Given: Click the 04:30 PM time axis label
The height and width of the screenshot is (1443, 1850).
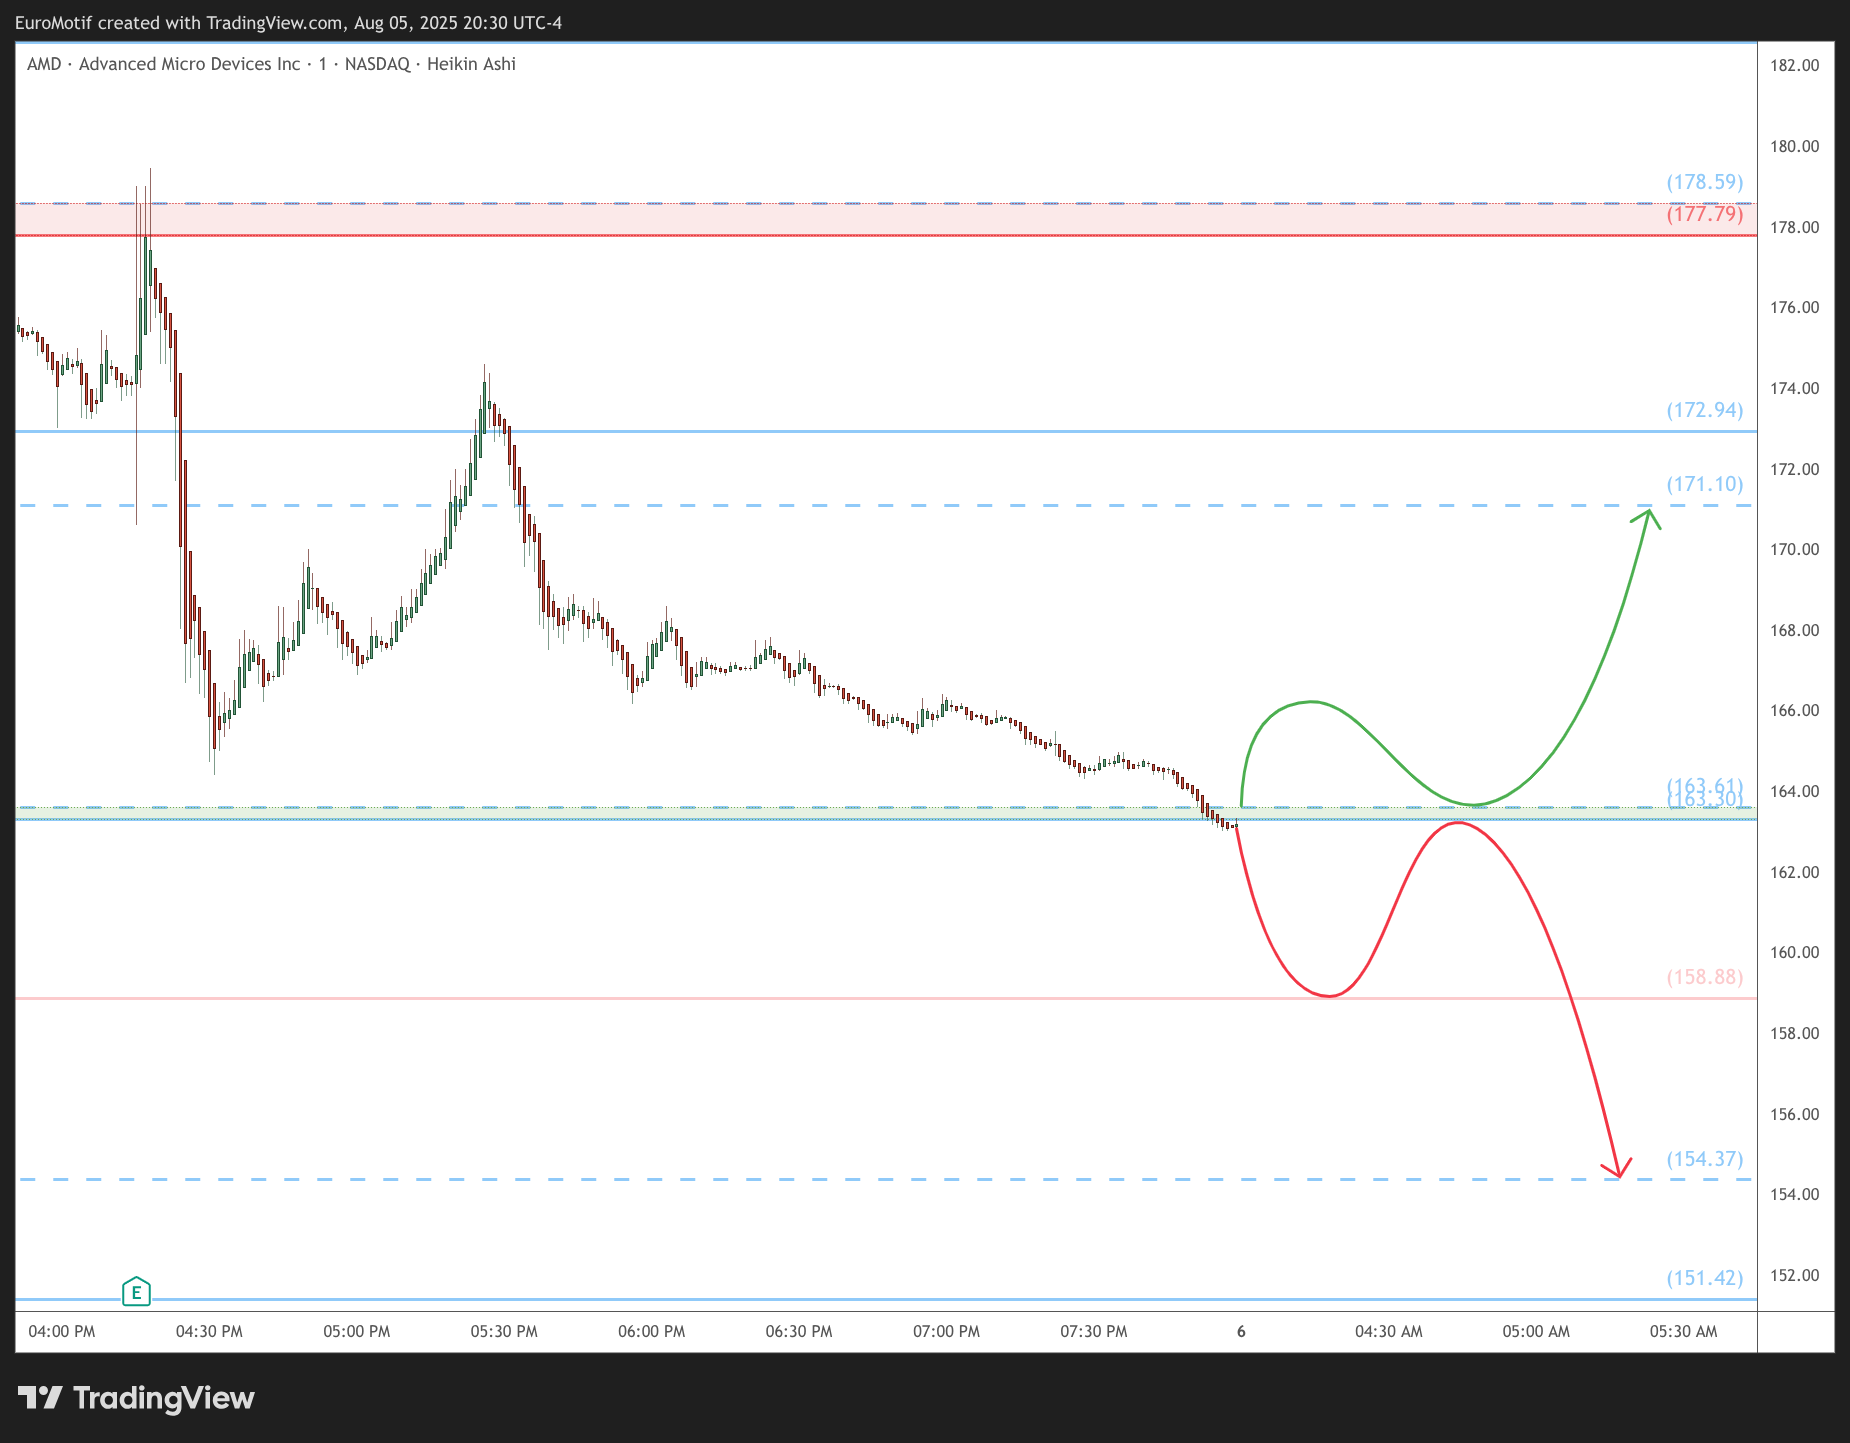Looking at the screenshot, I should [x=209, y=1331].
